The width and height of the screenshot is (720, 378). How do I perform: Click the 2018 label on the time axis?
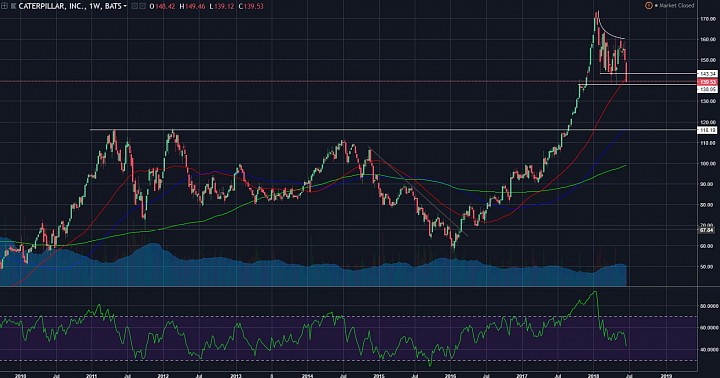pyautogui.click(x=594, y=375)
